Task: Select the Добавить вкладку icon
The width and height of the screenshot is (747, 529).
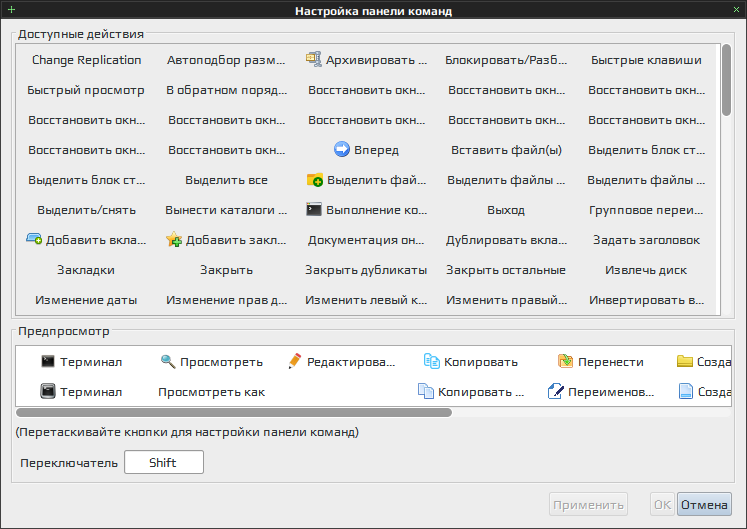Action: tap(34, 240)
